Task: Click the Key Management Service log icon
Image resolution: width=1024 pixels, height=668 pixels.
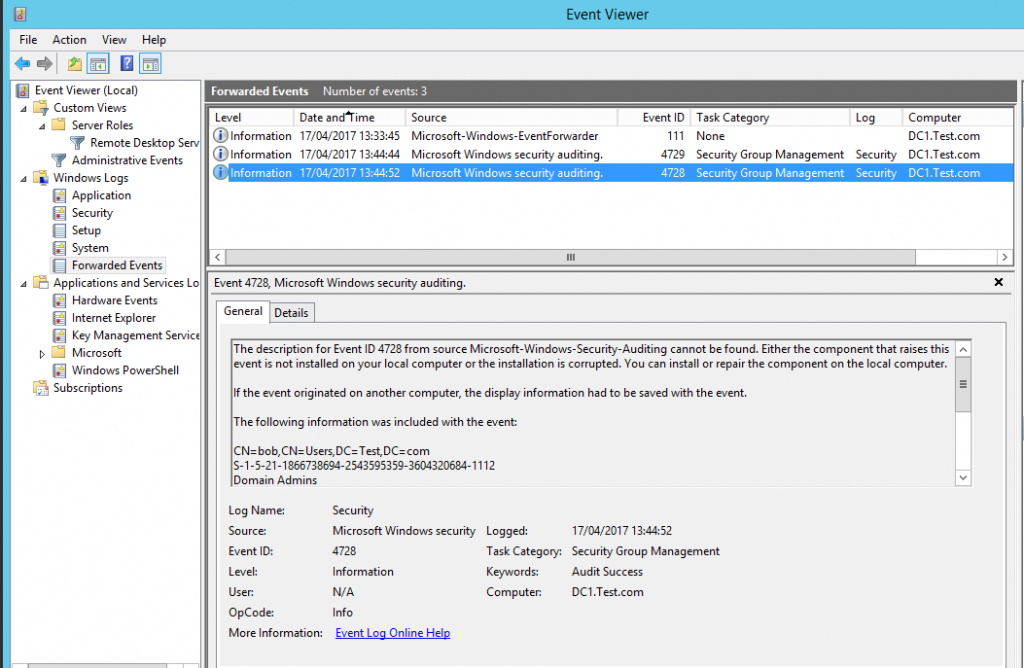Action: pos(59,336)
